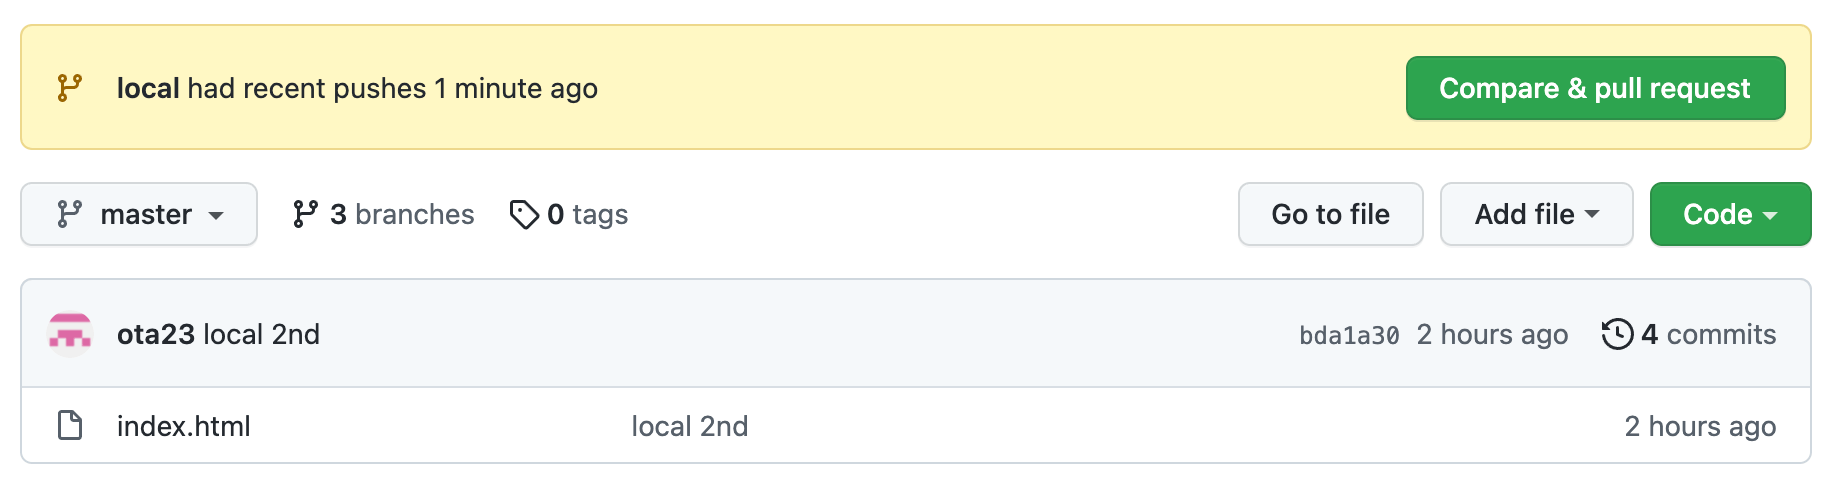Click the ota23 avatar image
The image size is (1832, 488).
[x=70, y=334]
